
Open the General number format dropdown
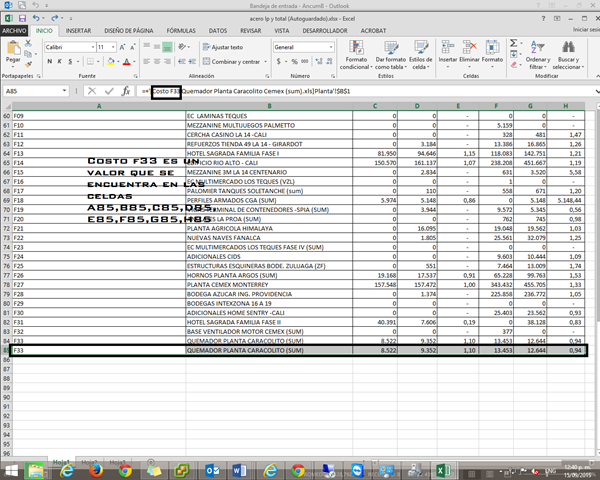pyautogui.click(x=331, y=47)
